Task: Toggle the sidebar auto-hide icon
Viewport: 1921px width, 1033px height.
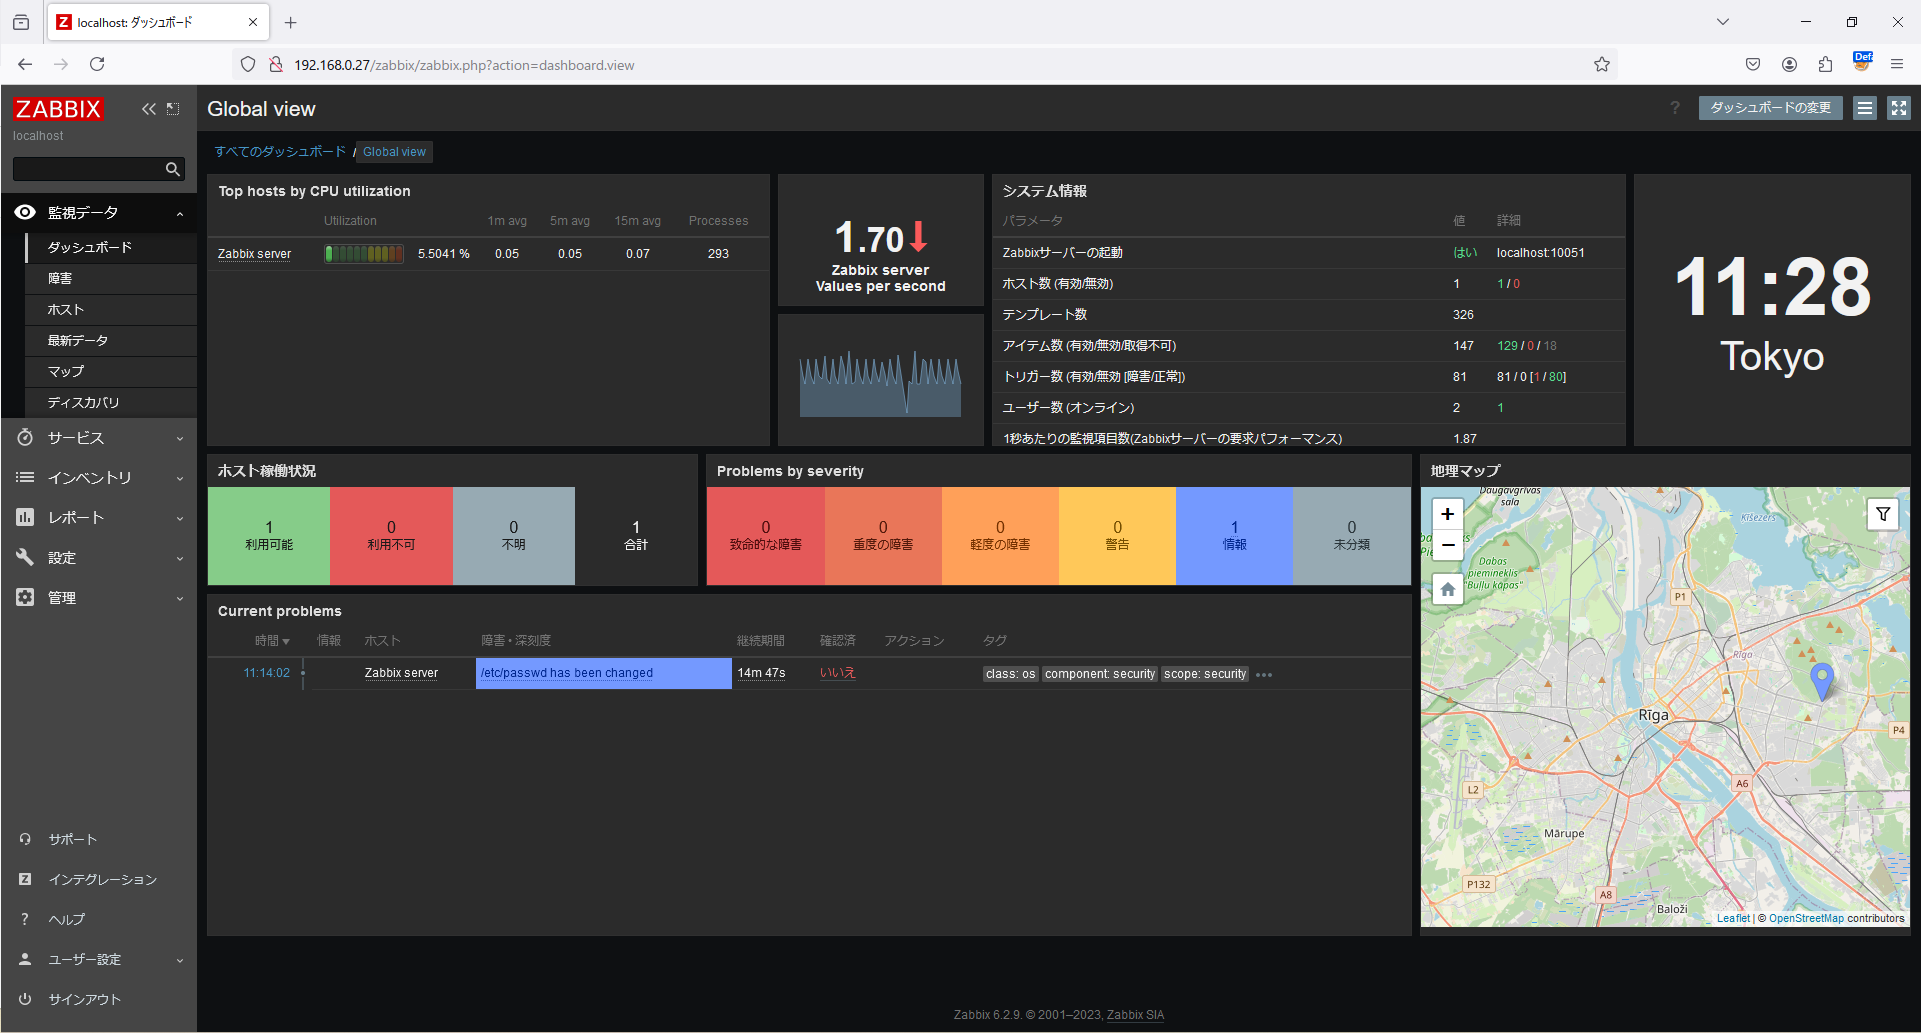Action: [173, 109]
